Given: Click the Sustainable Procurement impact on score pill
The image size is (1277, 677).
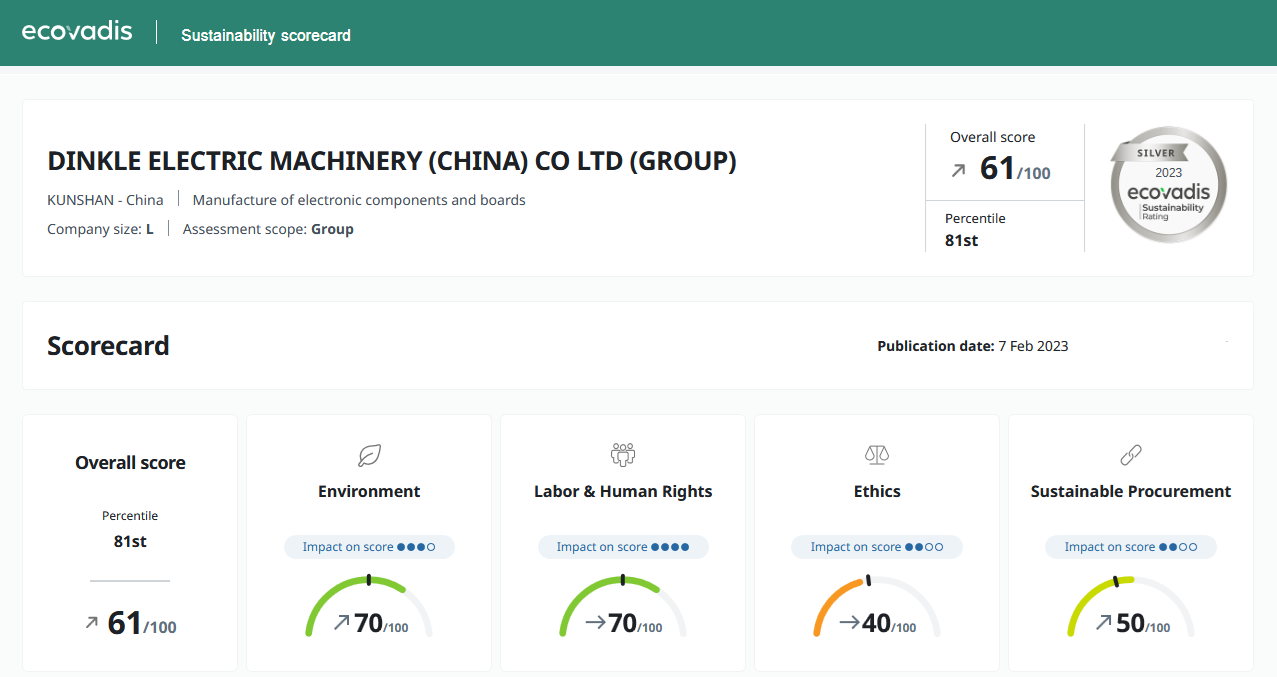Looking at the screenshot, I should pyautogui.click(x=1131, y=547).
